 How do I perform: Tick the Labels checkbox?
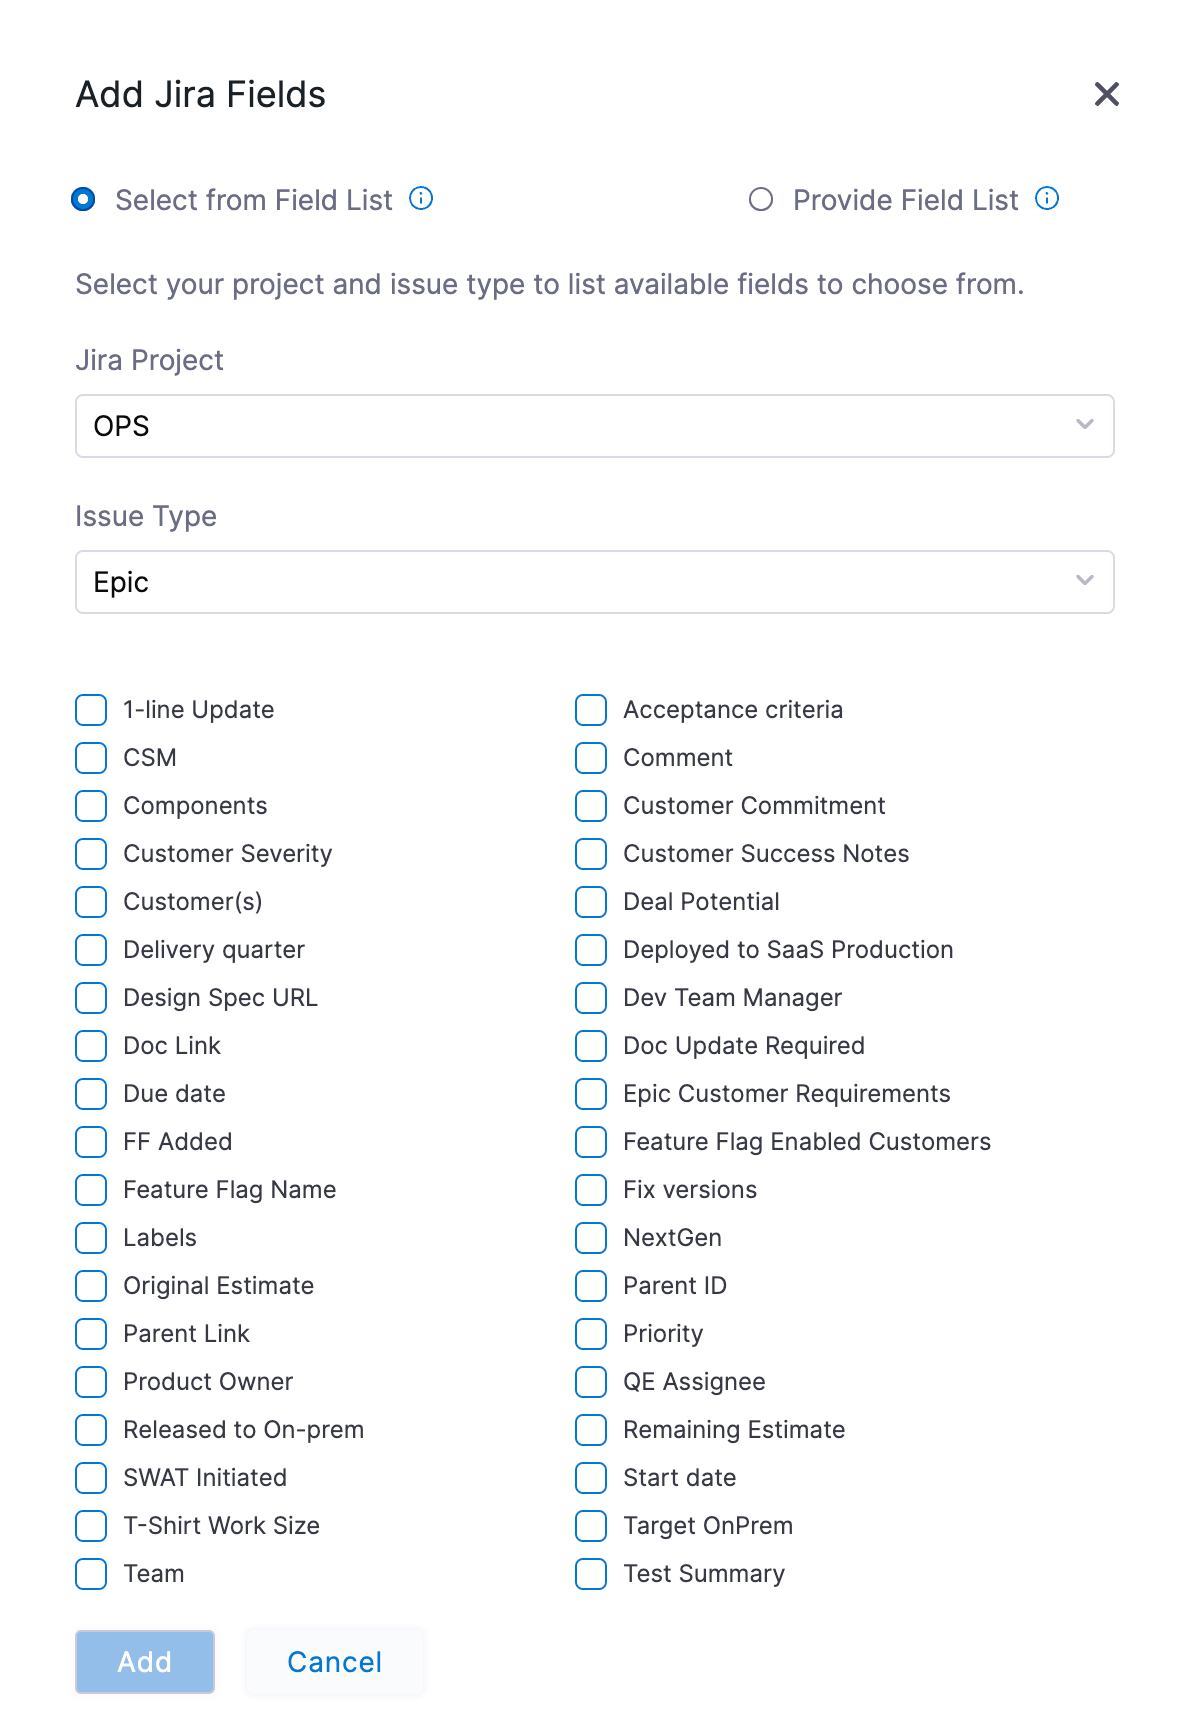click(x=92, y=1238)
